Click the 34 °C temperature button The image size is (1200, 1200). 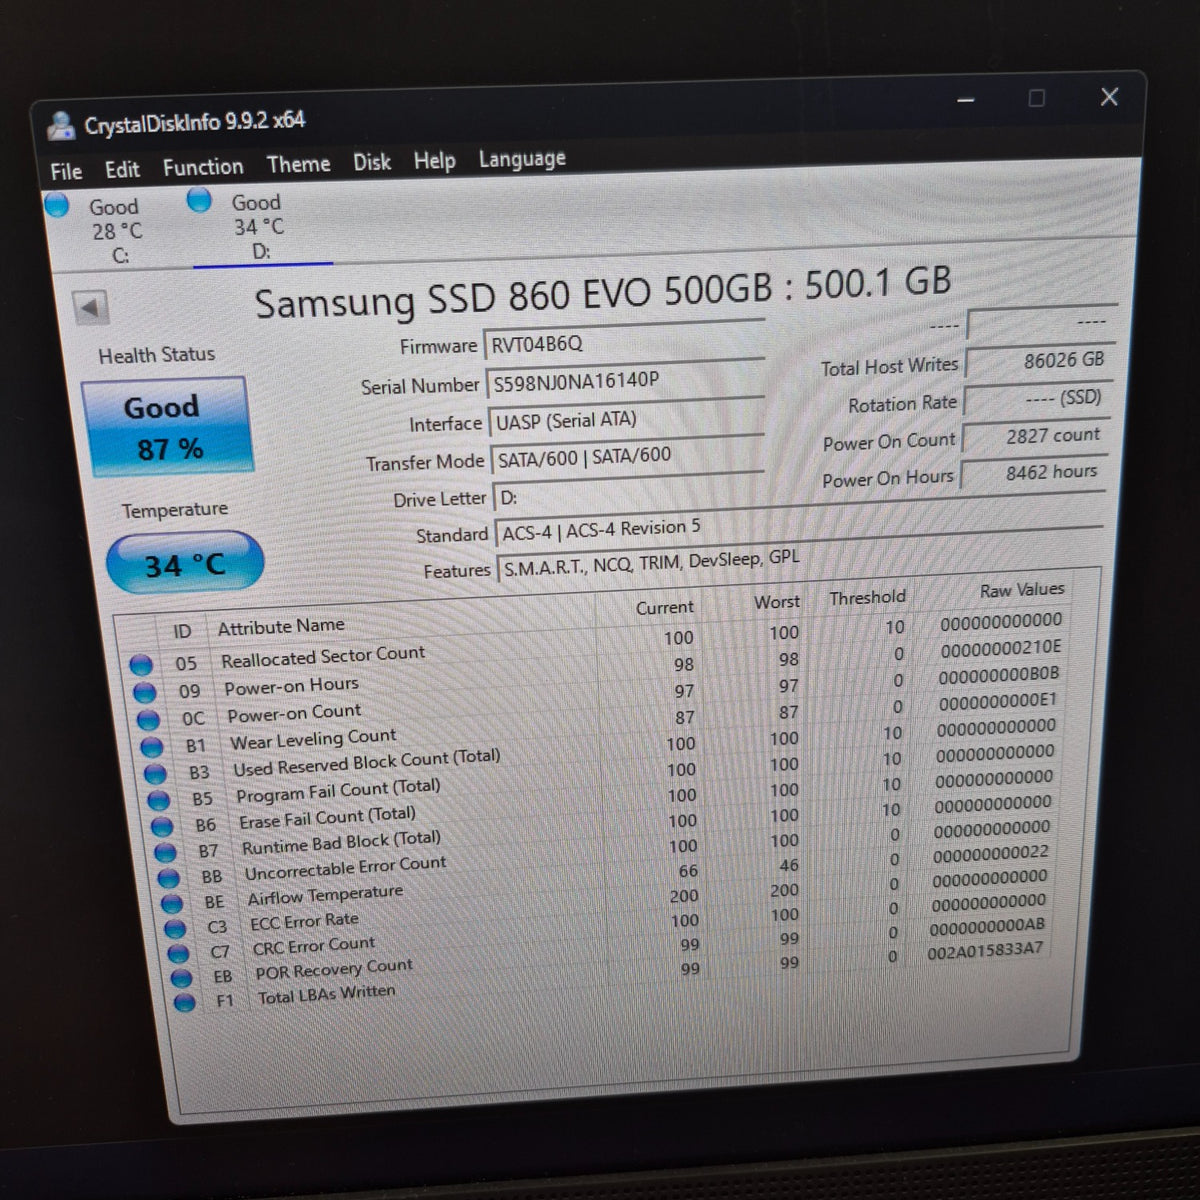[184, 565]
